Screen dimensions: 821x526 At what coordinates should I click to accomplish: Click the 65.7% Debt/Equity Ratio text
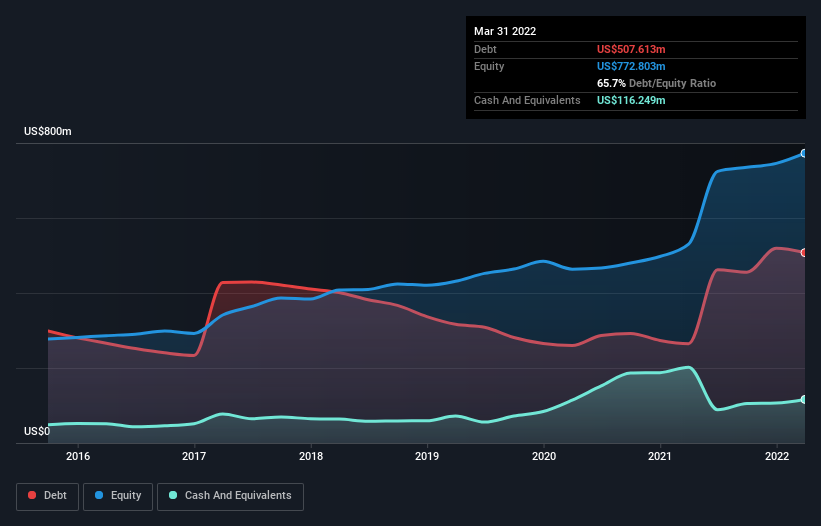click(656, 83)
